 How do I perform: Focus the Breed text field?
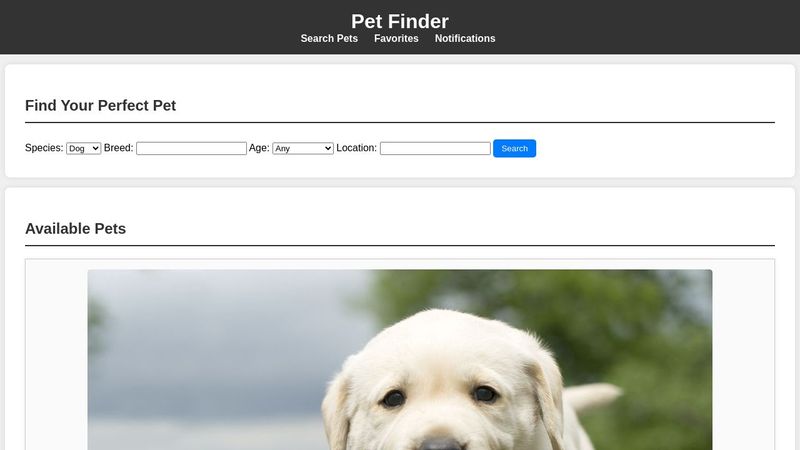click(x=191, y=148)
